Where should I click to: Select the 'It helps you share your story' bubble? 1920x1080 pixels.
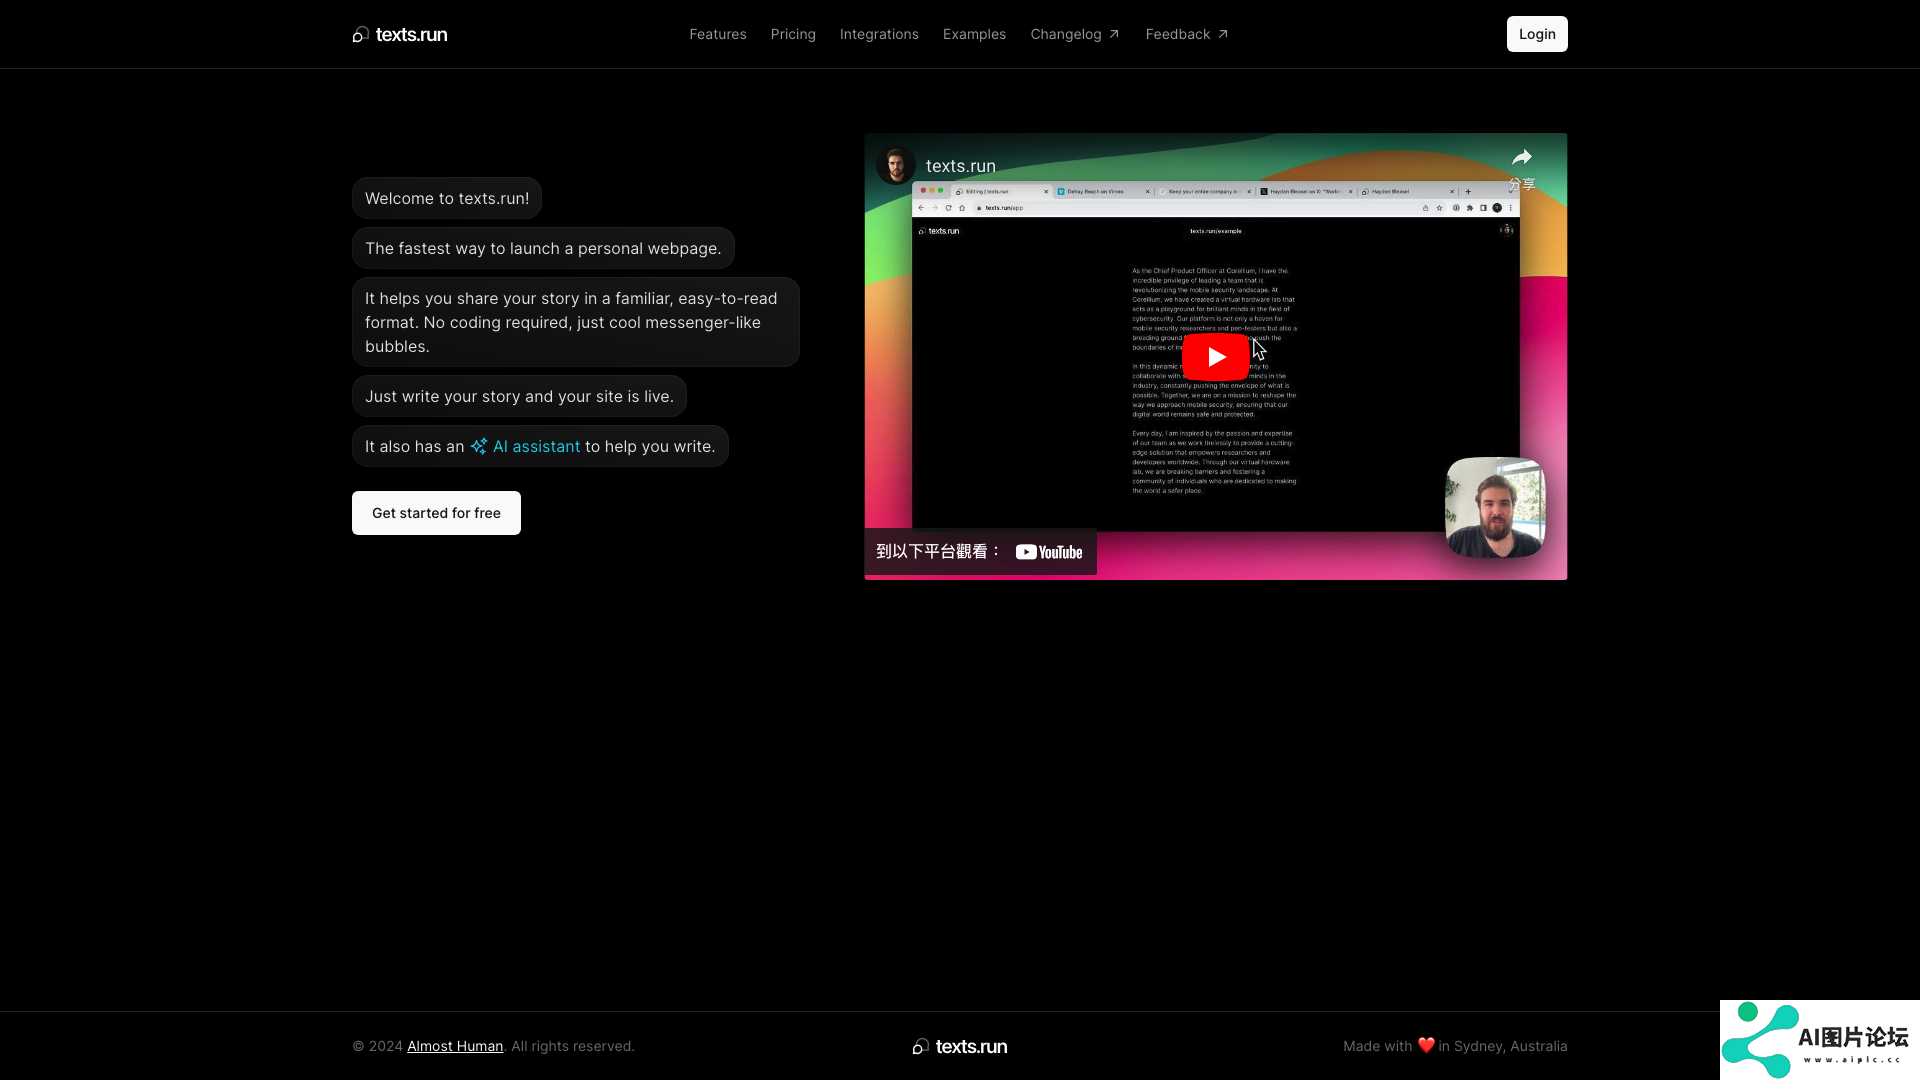576,322
